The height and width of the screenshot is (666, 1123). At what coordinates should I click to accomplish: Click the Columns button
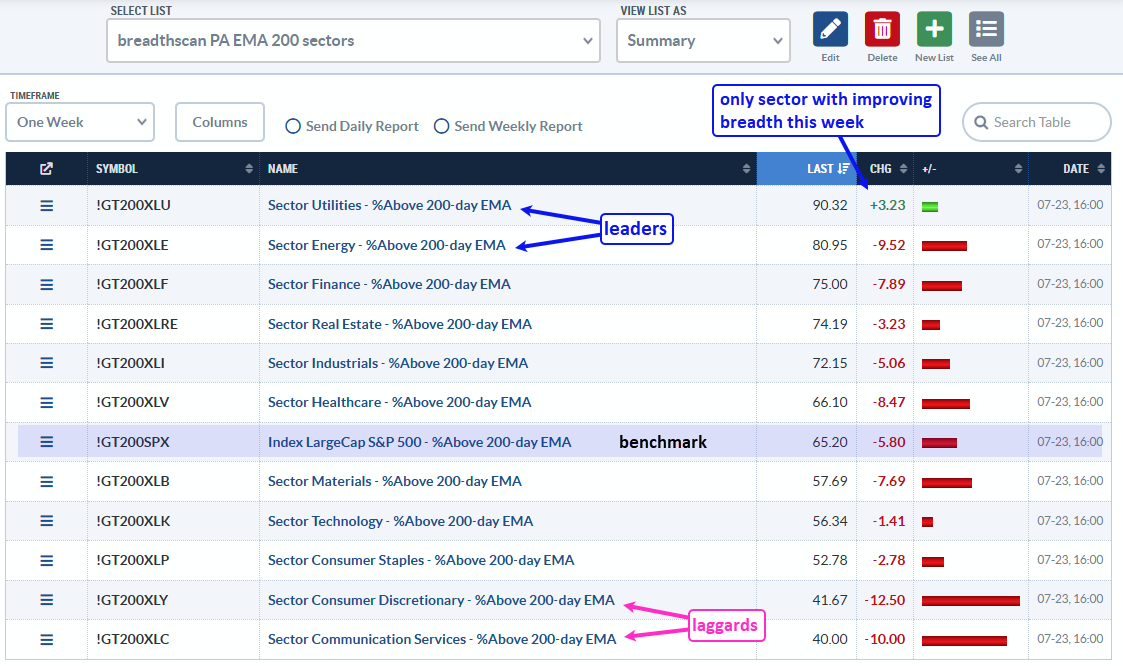pyautogui.click(x=220, y=122)
